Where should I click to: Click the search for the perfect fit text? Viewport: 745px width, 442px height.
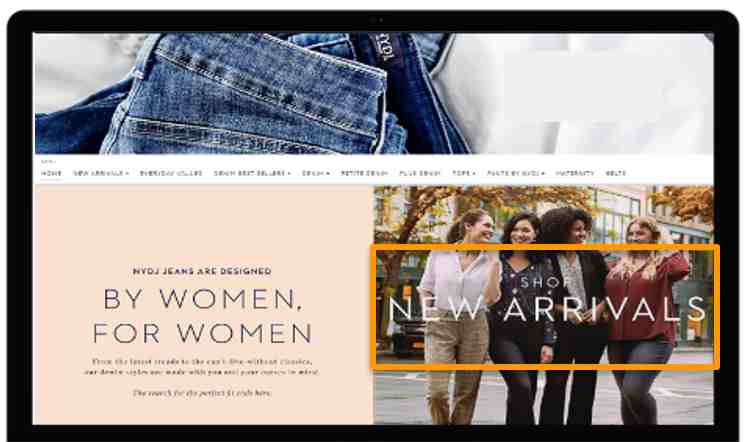(202, 393)
